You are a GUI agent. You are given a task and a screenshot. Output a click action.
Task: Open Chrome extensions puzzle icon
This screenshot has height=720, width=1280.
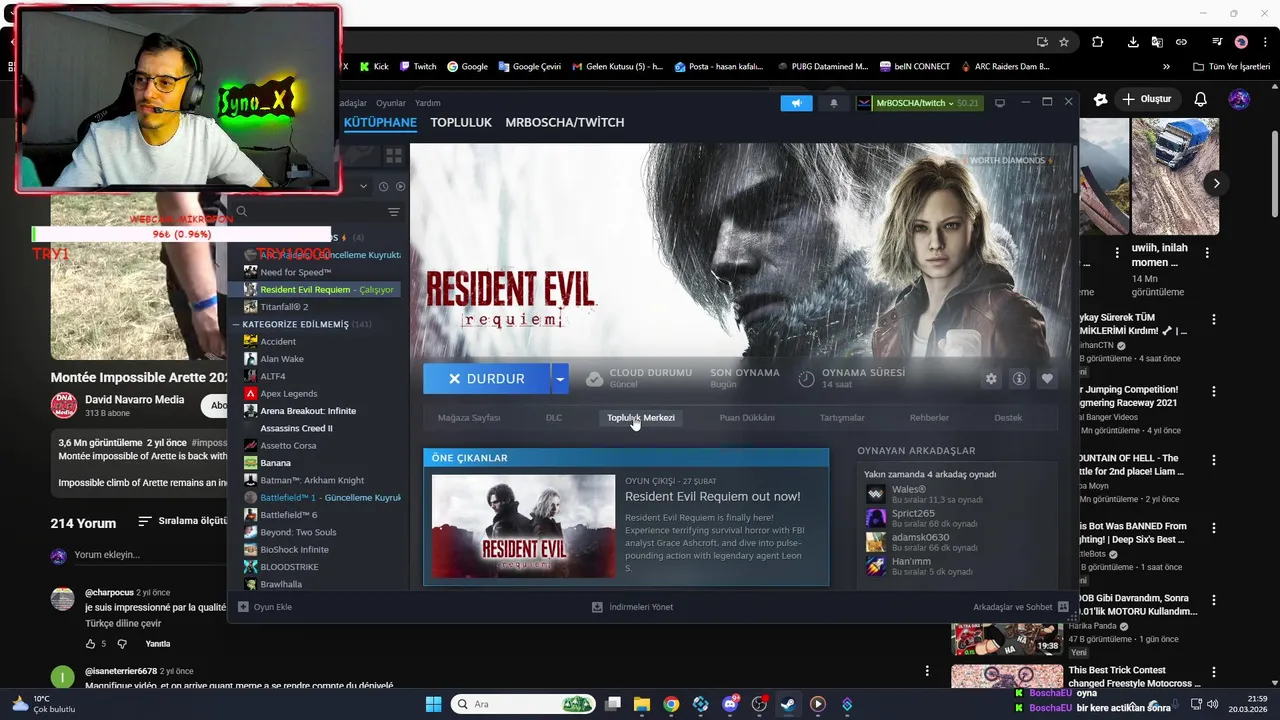tap(1097, 42)
